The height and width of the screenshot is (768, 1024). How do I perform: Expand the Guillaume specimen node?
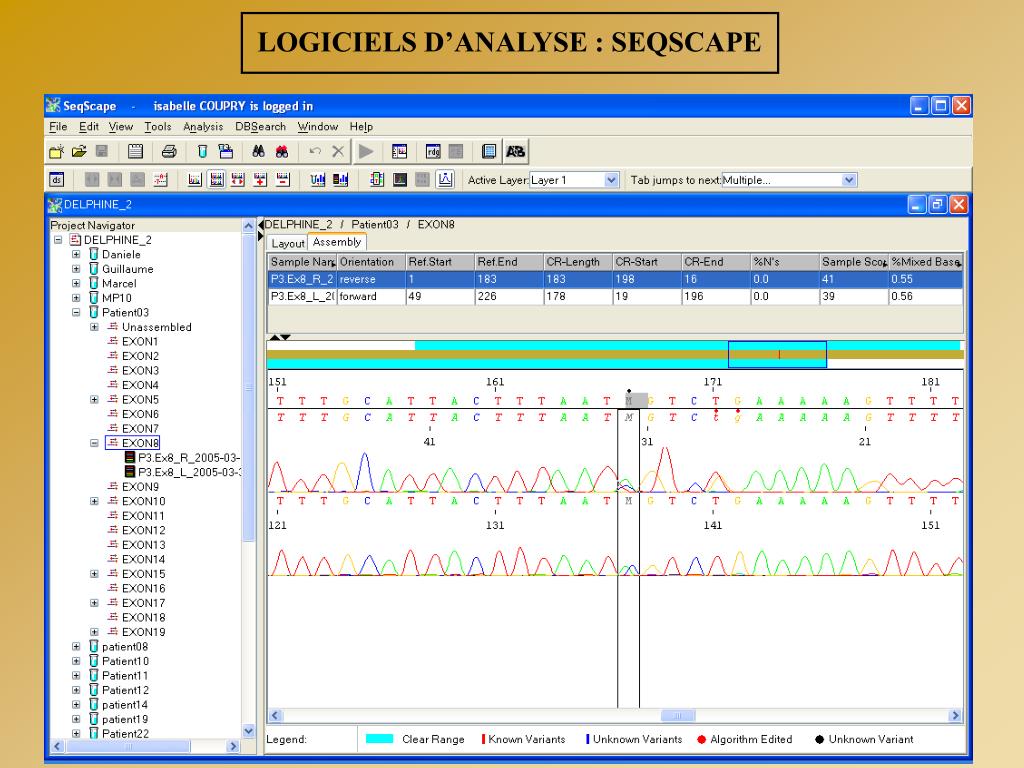point(76,268)
